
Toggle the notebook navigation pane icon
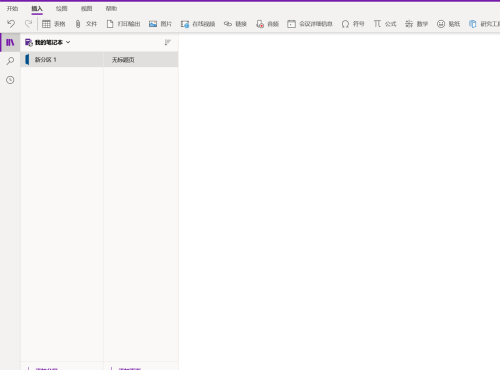(10, 42)
